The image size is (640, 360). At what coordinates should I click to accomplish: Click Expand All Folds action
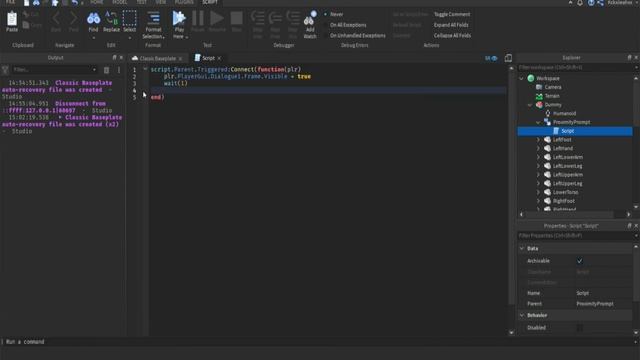coord(451,25)
